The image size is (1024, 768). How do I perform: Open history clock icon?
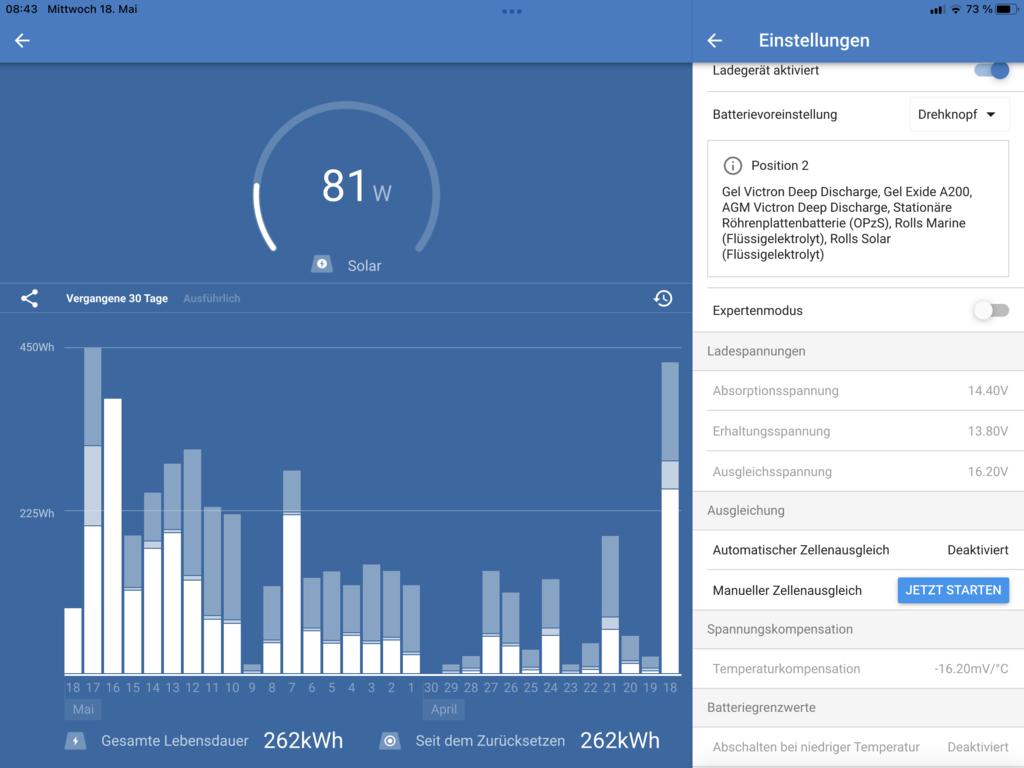click(x=663, y=298)
